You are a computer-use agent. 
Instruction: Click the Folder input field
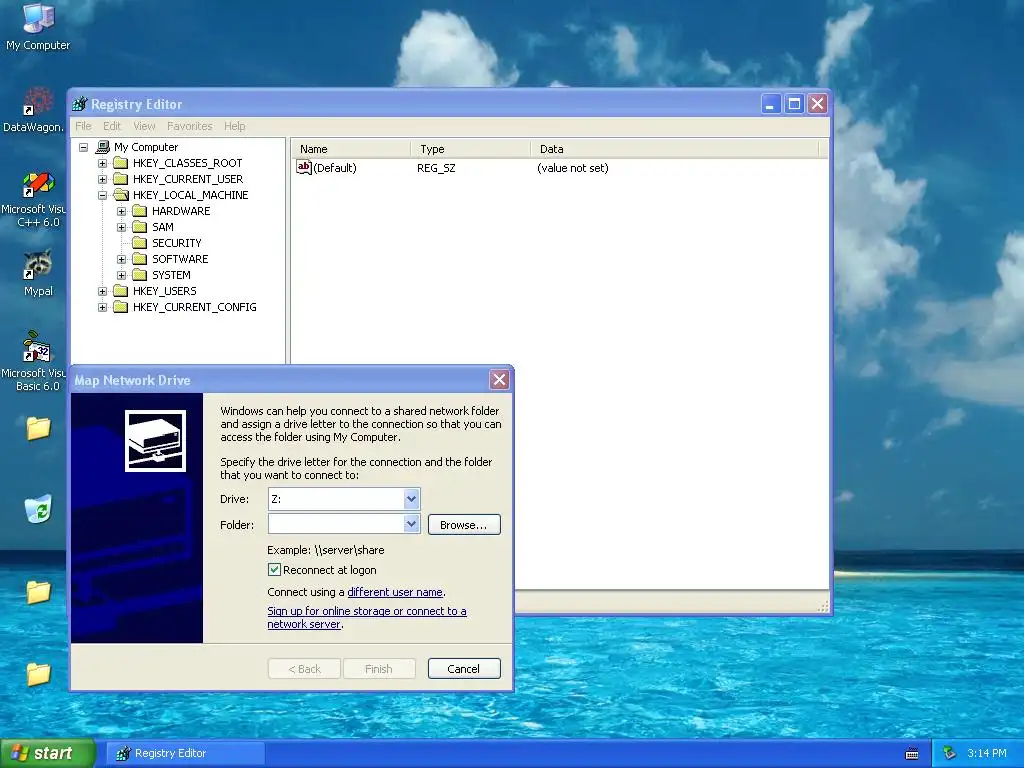tap(336, 524)
